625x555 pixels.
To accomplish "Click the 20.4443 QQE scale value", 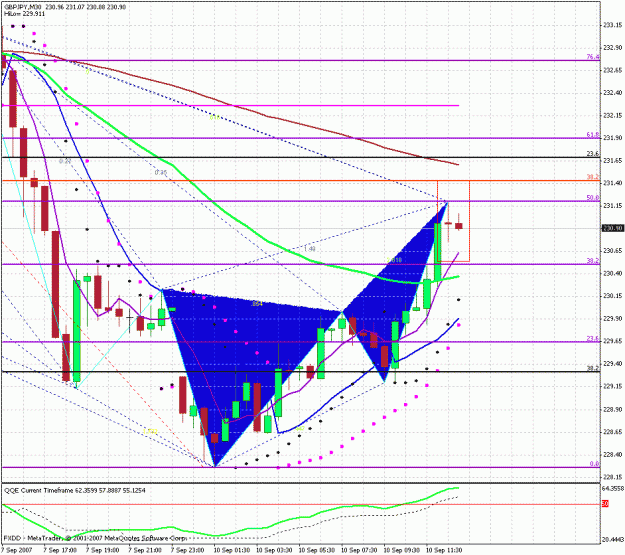I will pyautogui.click(x=613, y=539).
